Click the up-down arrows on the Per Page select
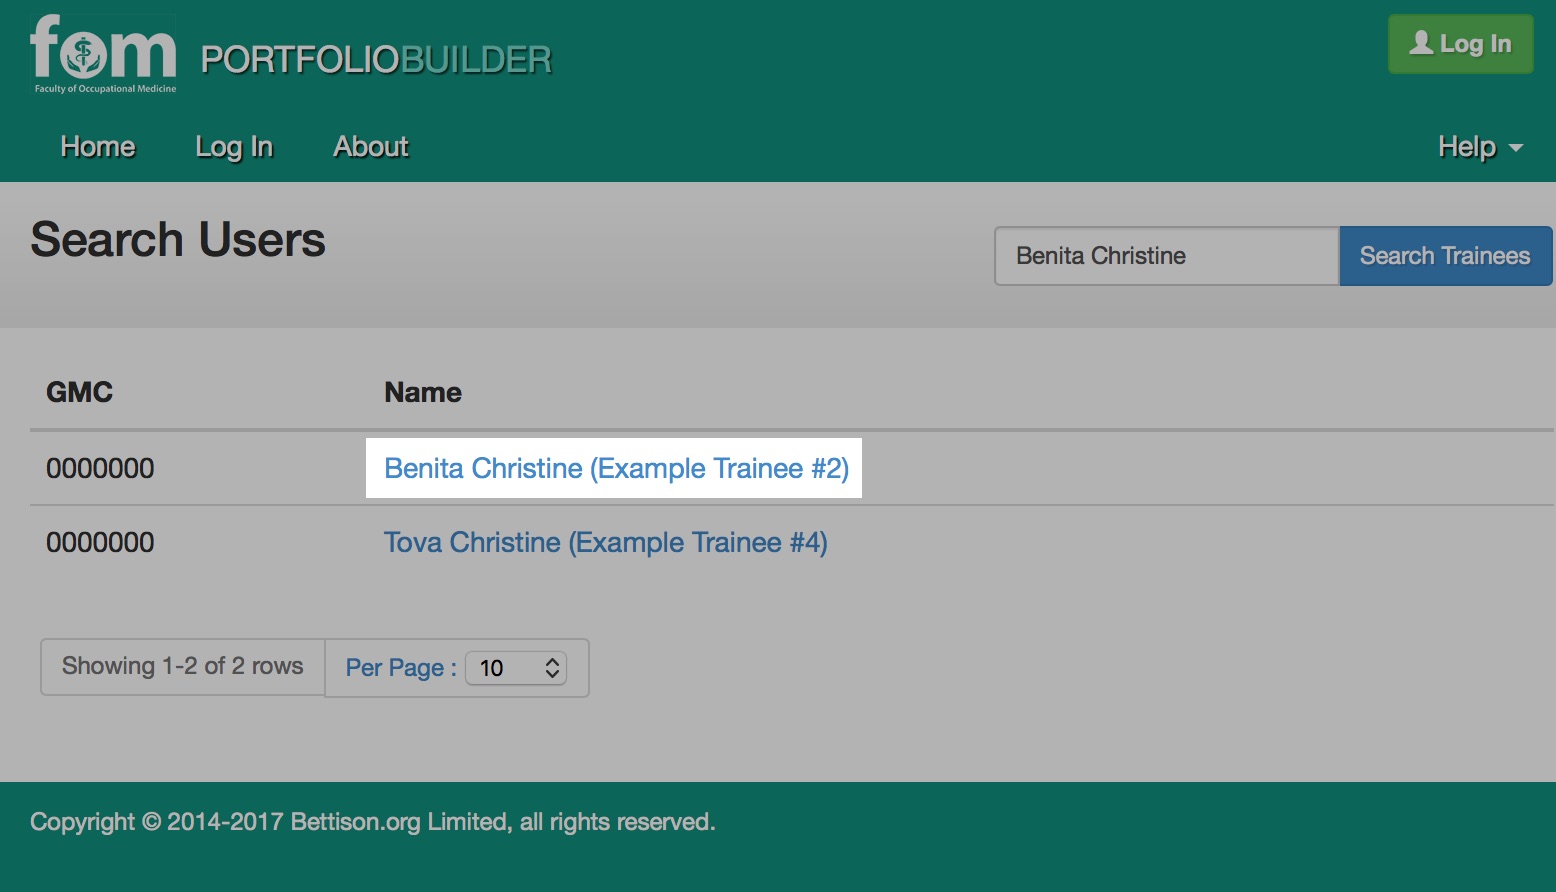Screen dimensions: 1556x892 (x=552, y=668)
